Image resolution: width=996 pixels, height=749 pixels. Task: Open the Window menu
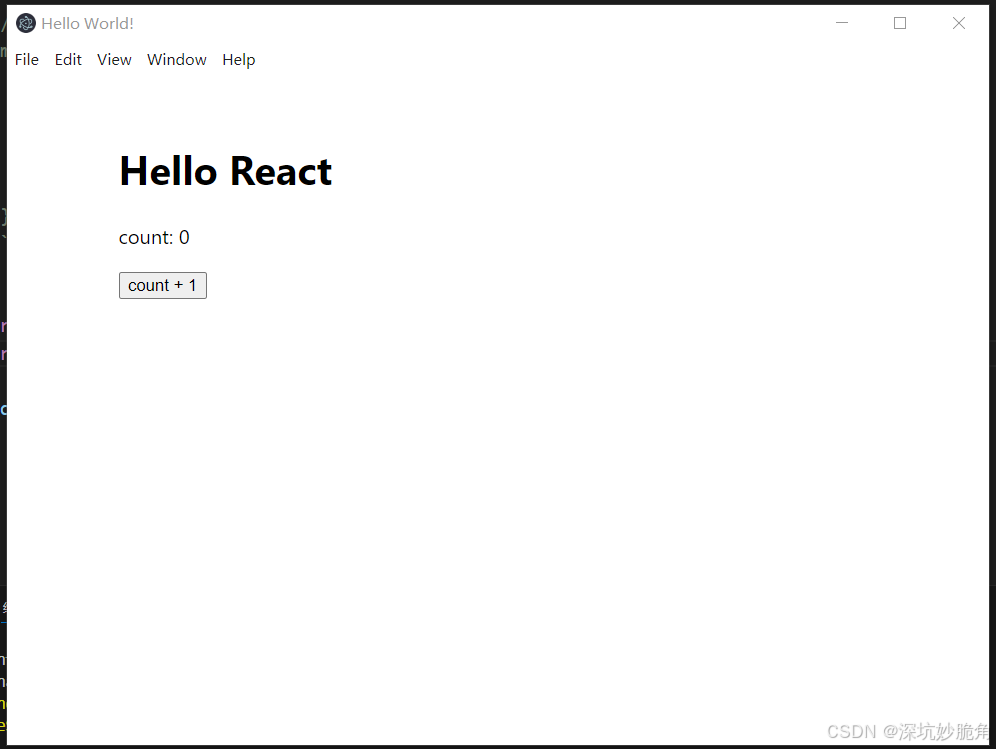[x=177, y=60]
